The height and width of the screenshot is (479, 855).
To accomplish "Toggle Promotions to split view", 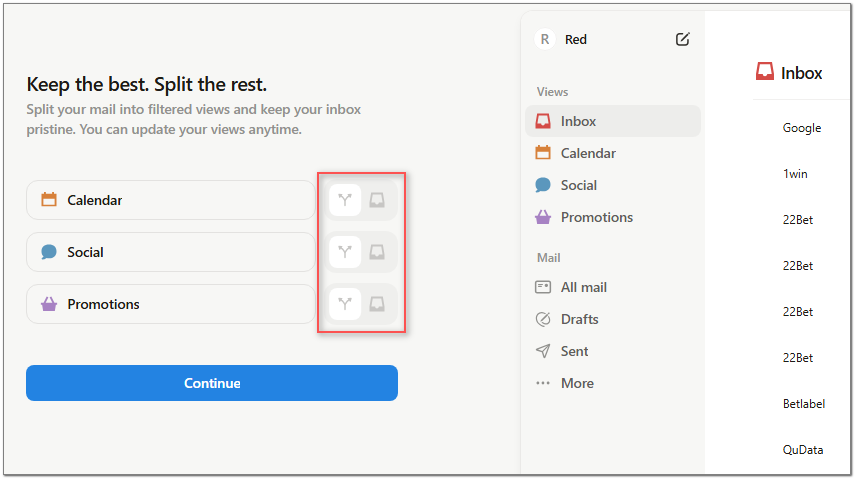I will 345,304.
